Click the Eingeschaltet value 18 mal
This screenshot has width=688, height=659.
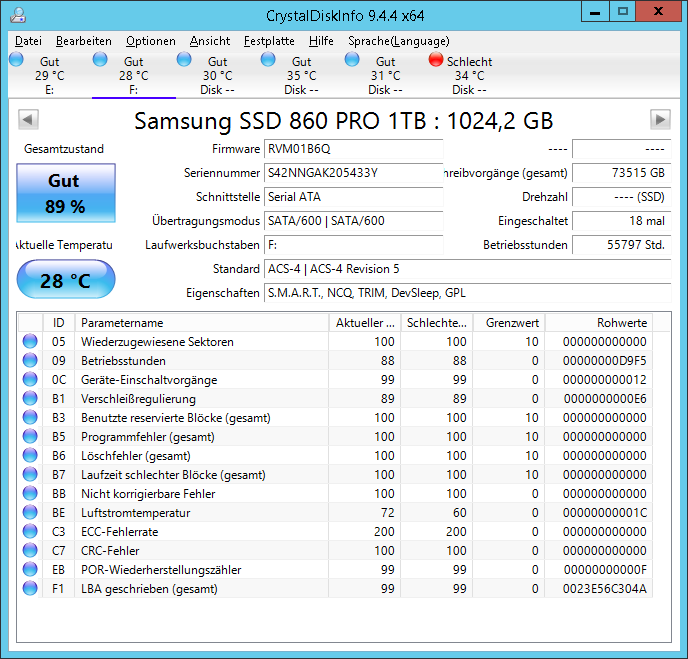tap(622, 221)
